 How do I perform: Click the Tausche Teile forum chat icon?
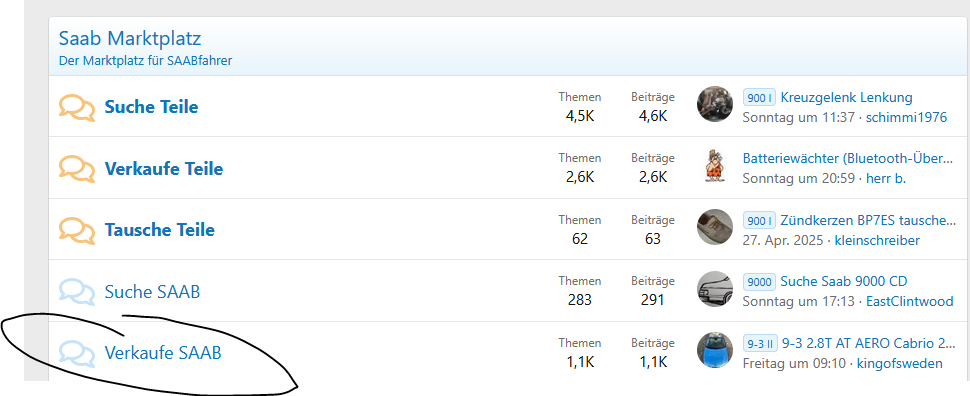[77, 230]
